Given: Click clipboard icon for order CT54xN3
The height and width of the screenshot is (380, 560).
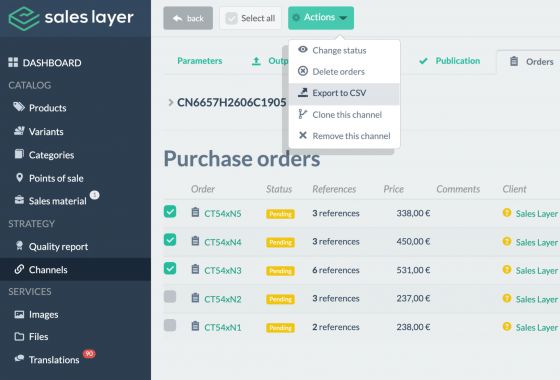Looking at the screenshot, I should (x=195, y=269).
